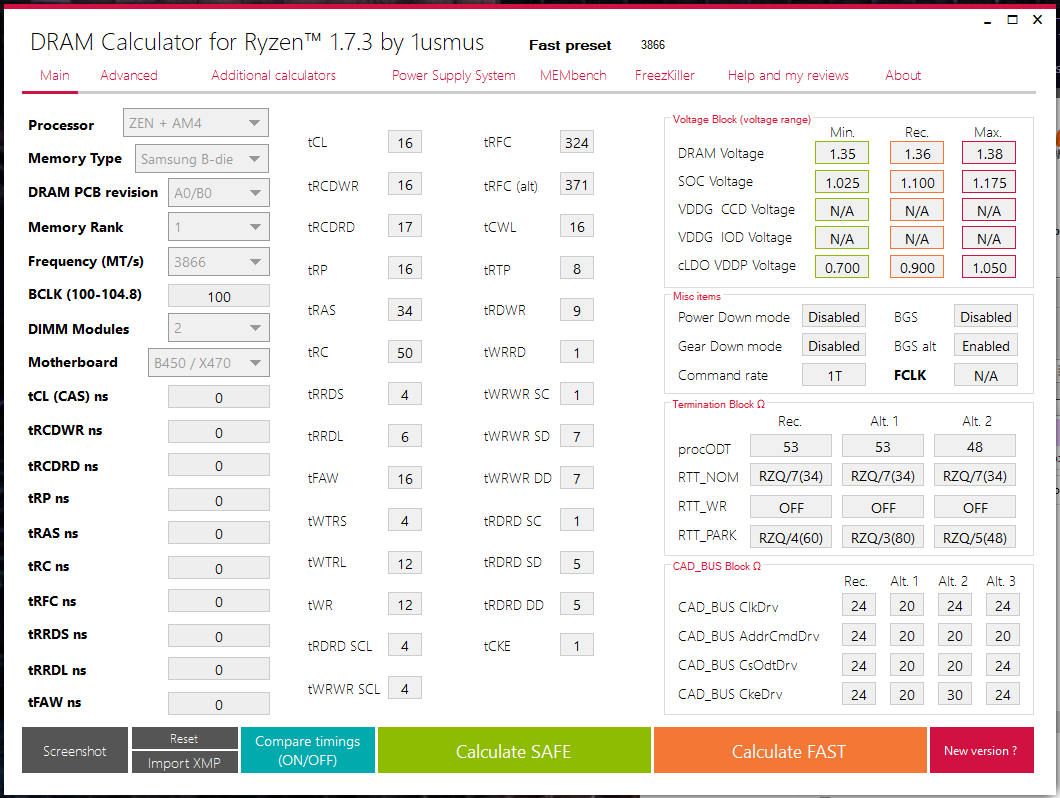The image size is (1060, 798).
Task: Click the DRAM Voltage Rec. value 1.36
Action: [x=917, y=154]
